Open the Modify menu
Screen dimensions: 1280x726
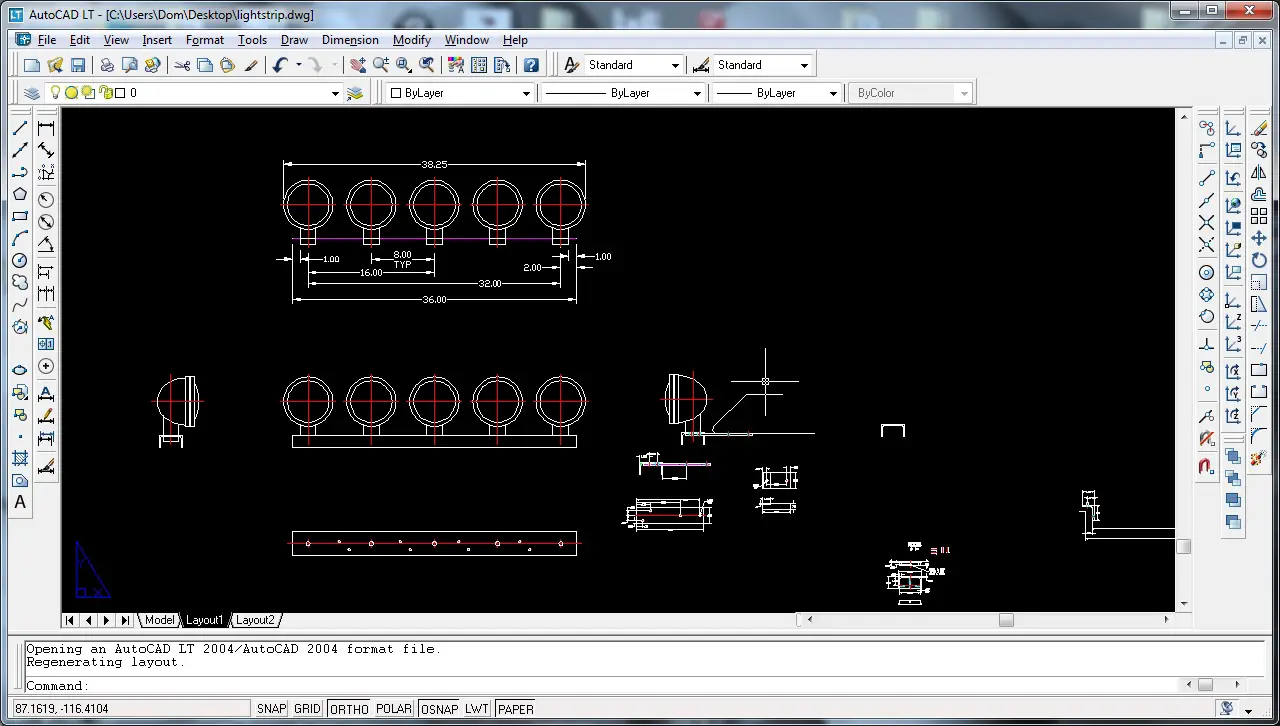click(x=411, y=40)
